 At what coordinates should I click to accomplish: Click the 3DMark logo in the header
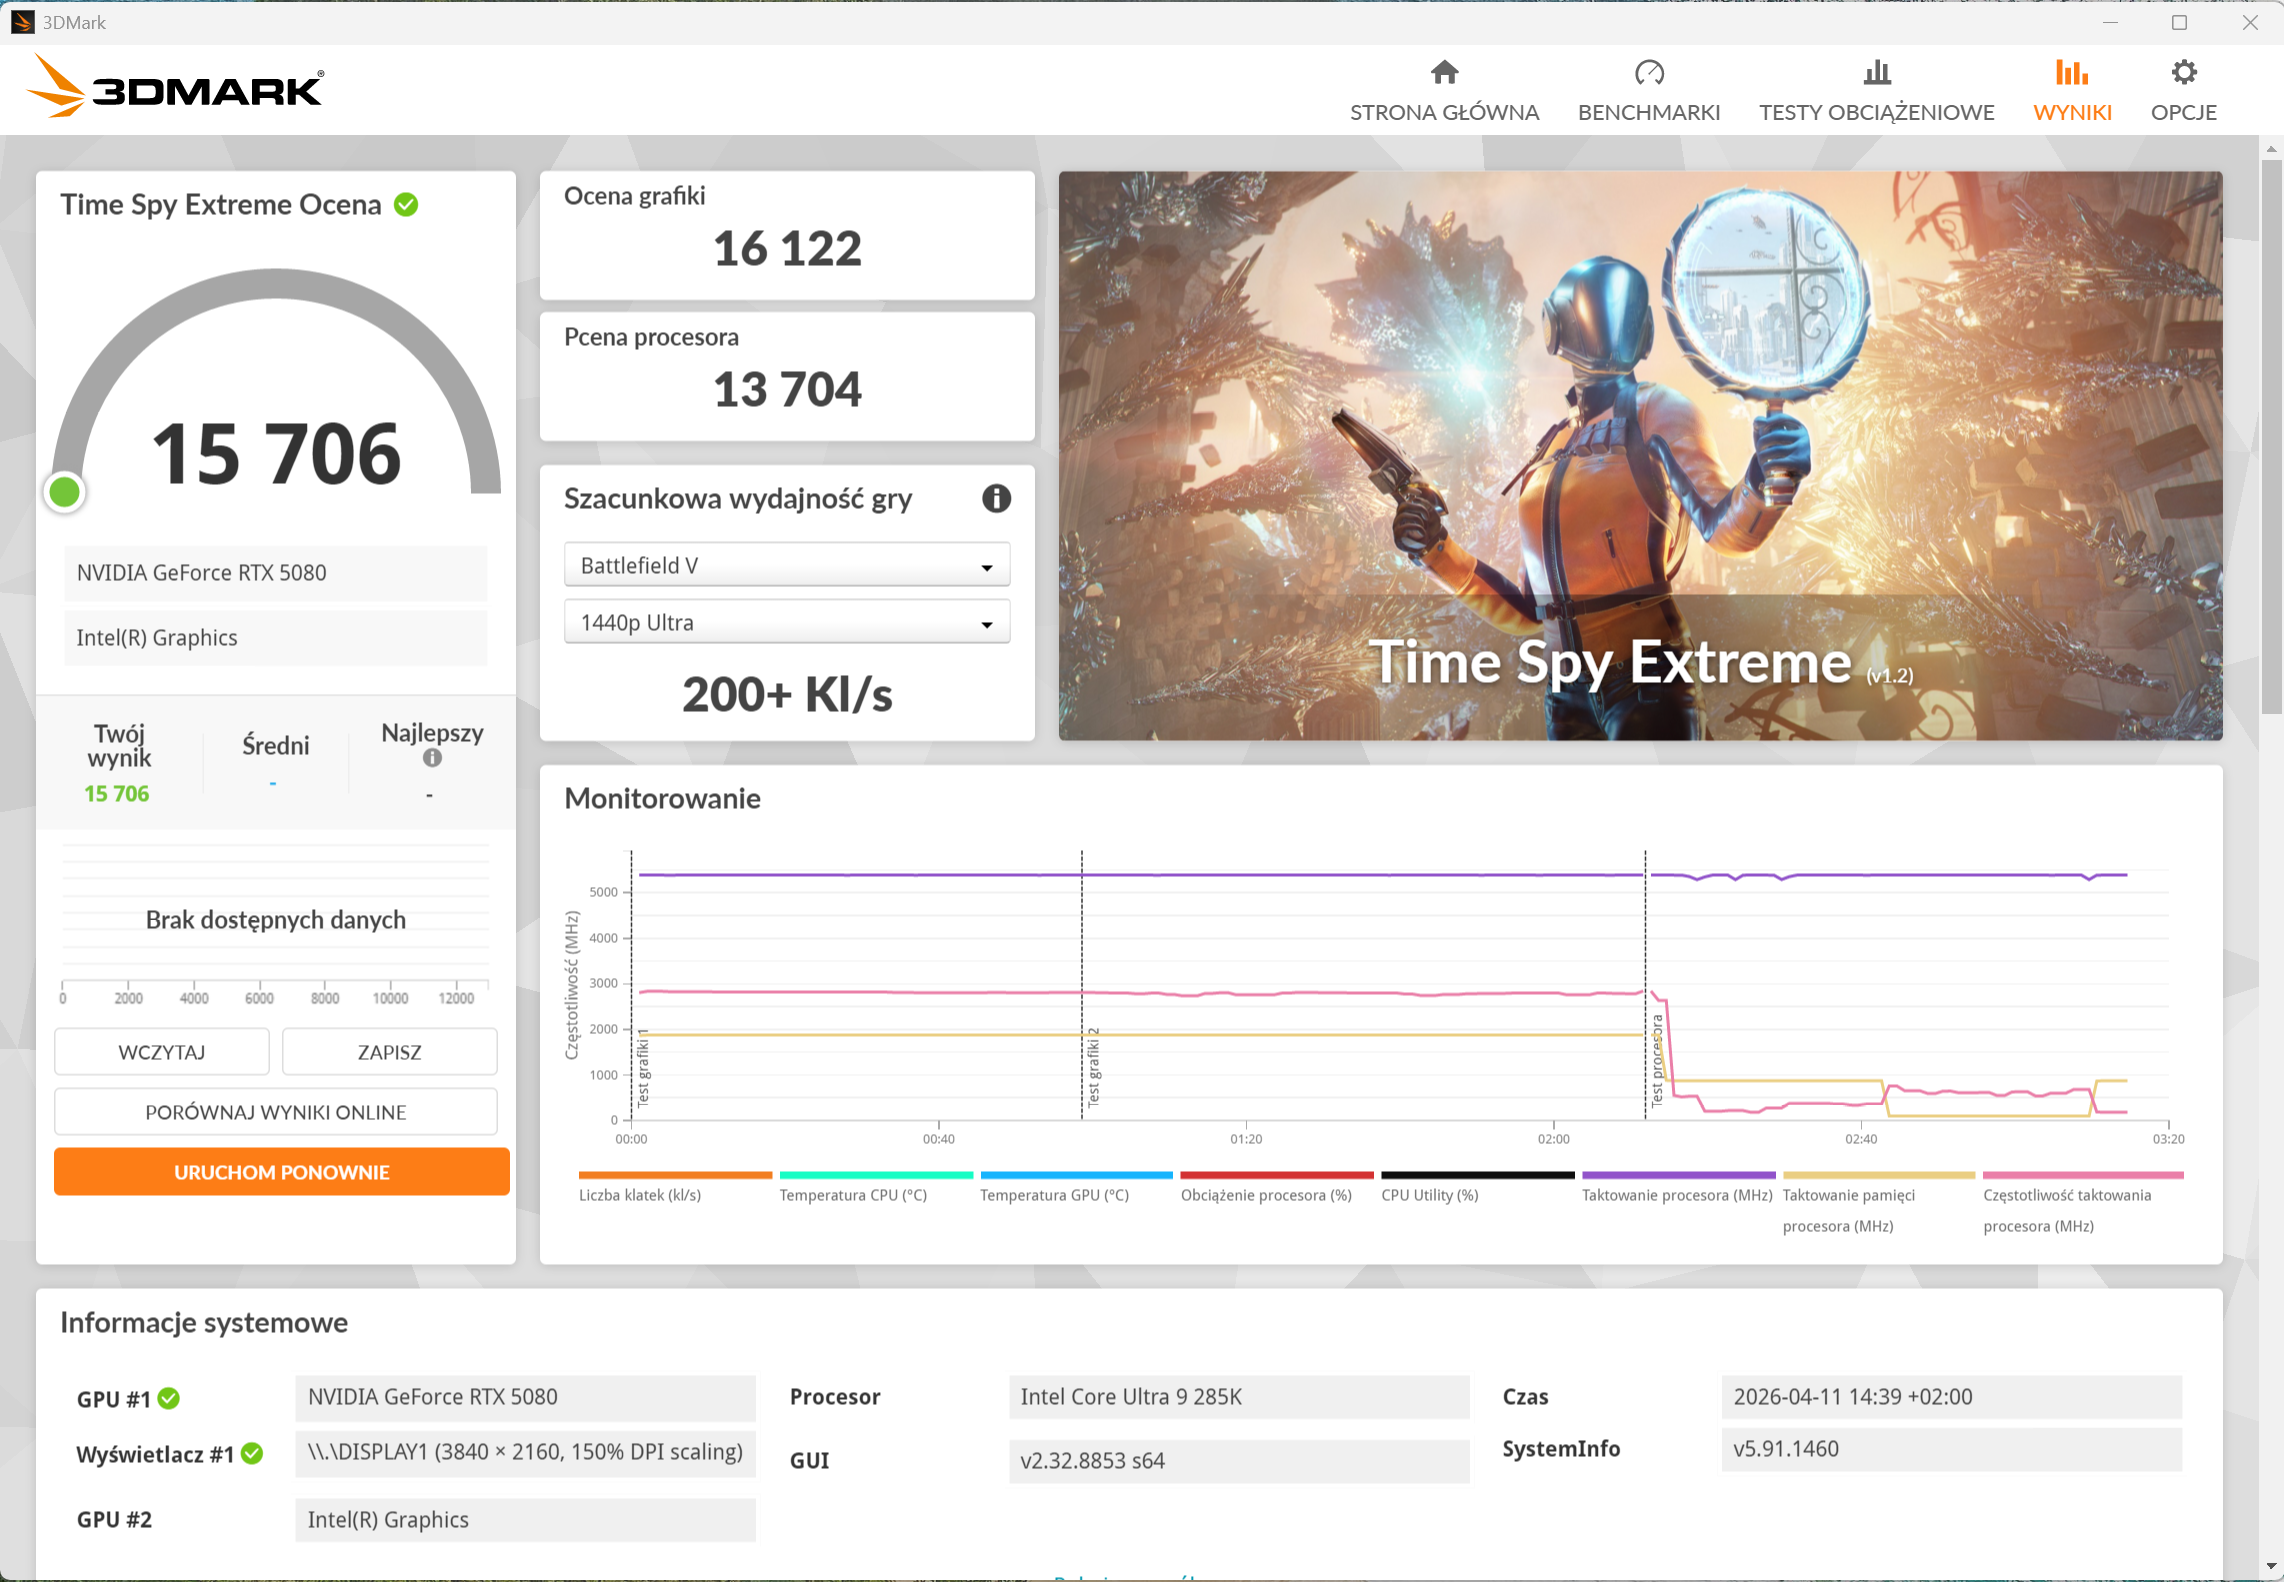175,88
